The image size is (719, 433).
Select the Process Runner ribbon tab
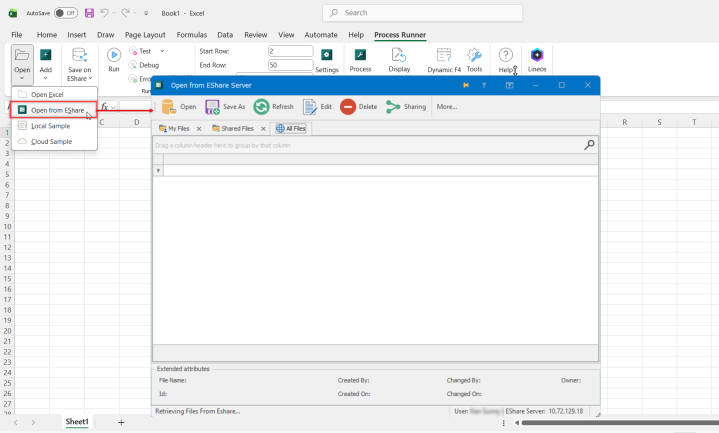tap(400, 35)
